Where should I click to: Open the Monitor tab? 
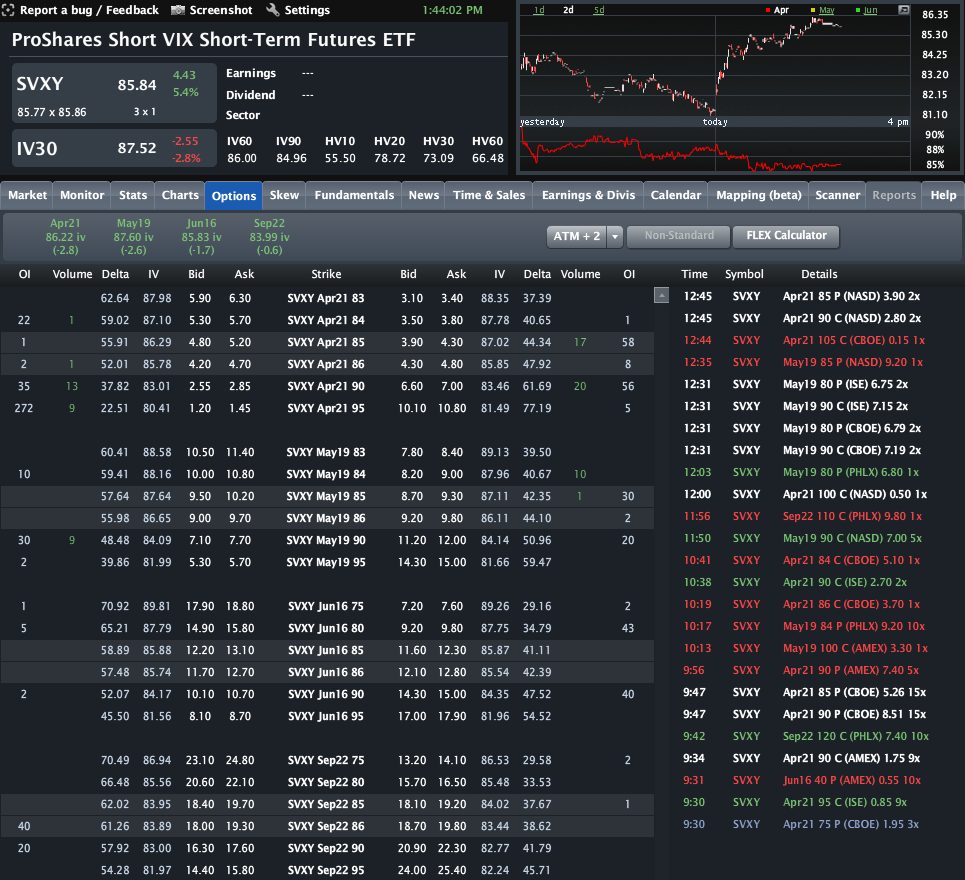[82, 195]
